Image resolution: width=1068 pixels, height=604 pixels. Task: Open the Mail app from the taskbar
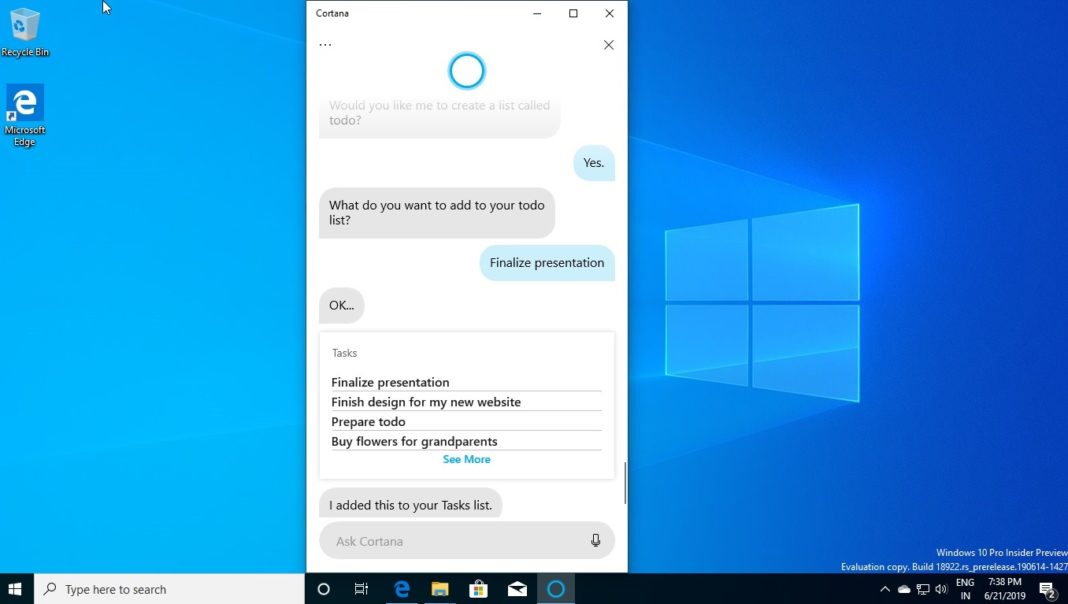(x=517, y=588)
